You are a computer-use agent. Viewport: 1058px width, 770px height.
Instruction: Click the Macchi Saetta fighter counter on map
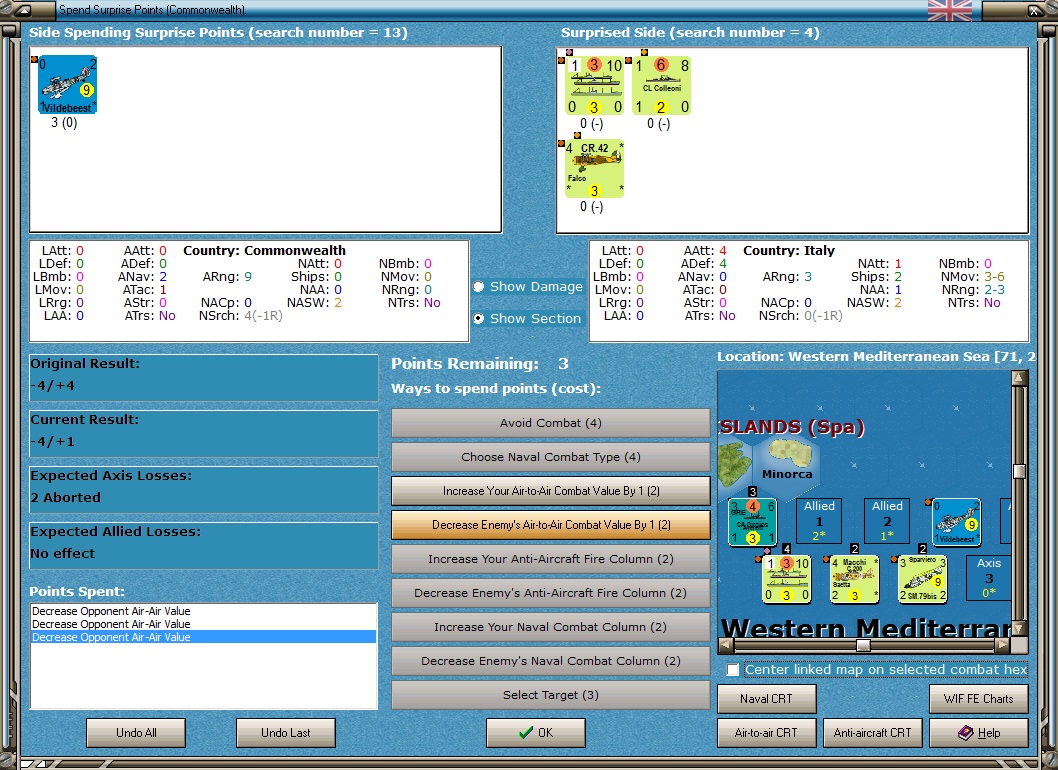854,578
